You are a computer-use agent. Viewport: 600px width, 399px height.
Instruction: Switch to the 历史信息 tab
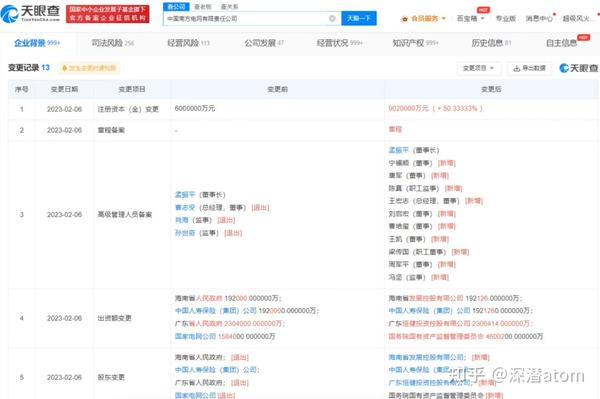coord(491,43)
